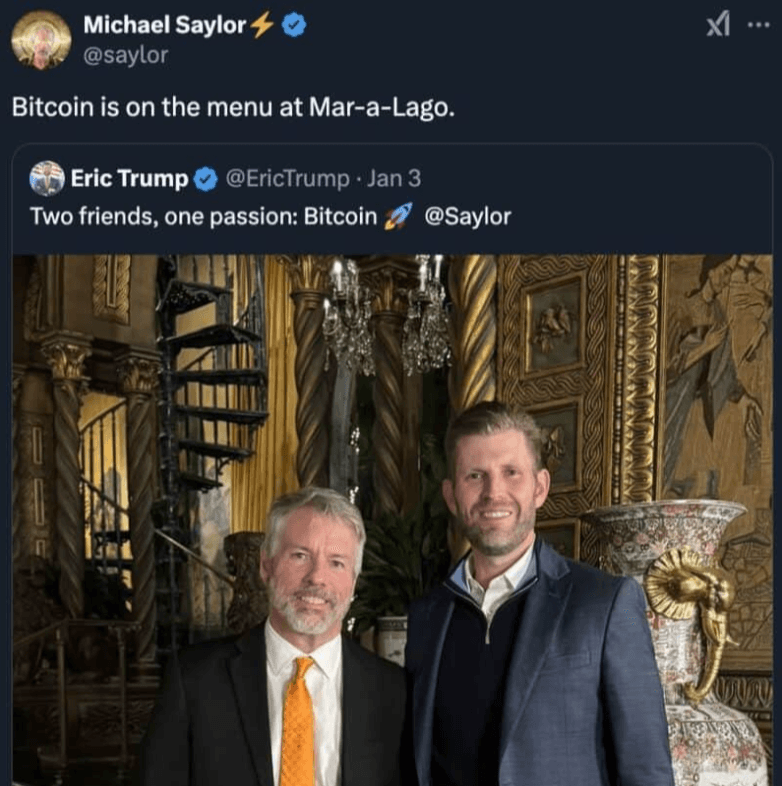
Task: Click Michael Saylor's blue verified badge
Action: 294,25
